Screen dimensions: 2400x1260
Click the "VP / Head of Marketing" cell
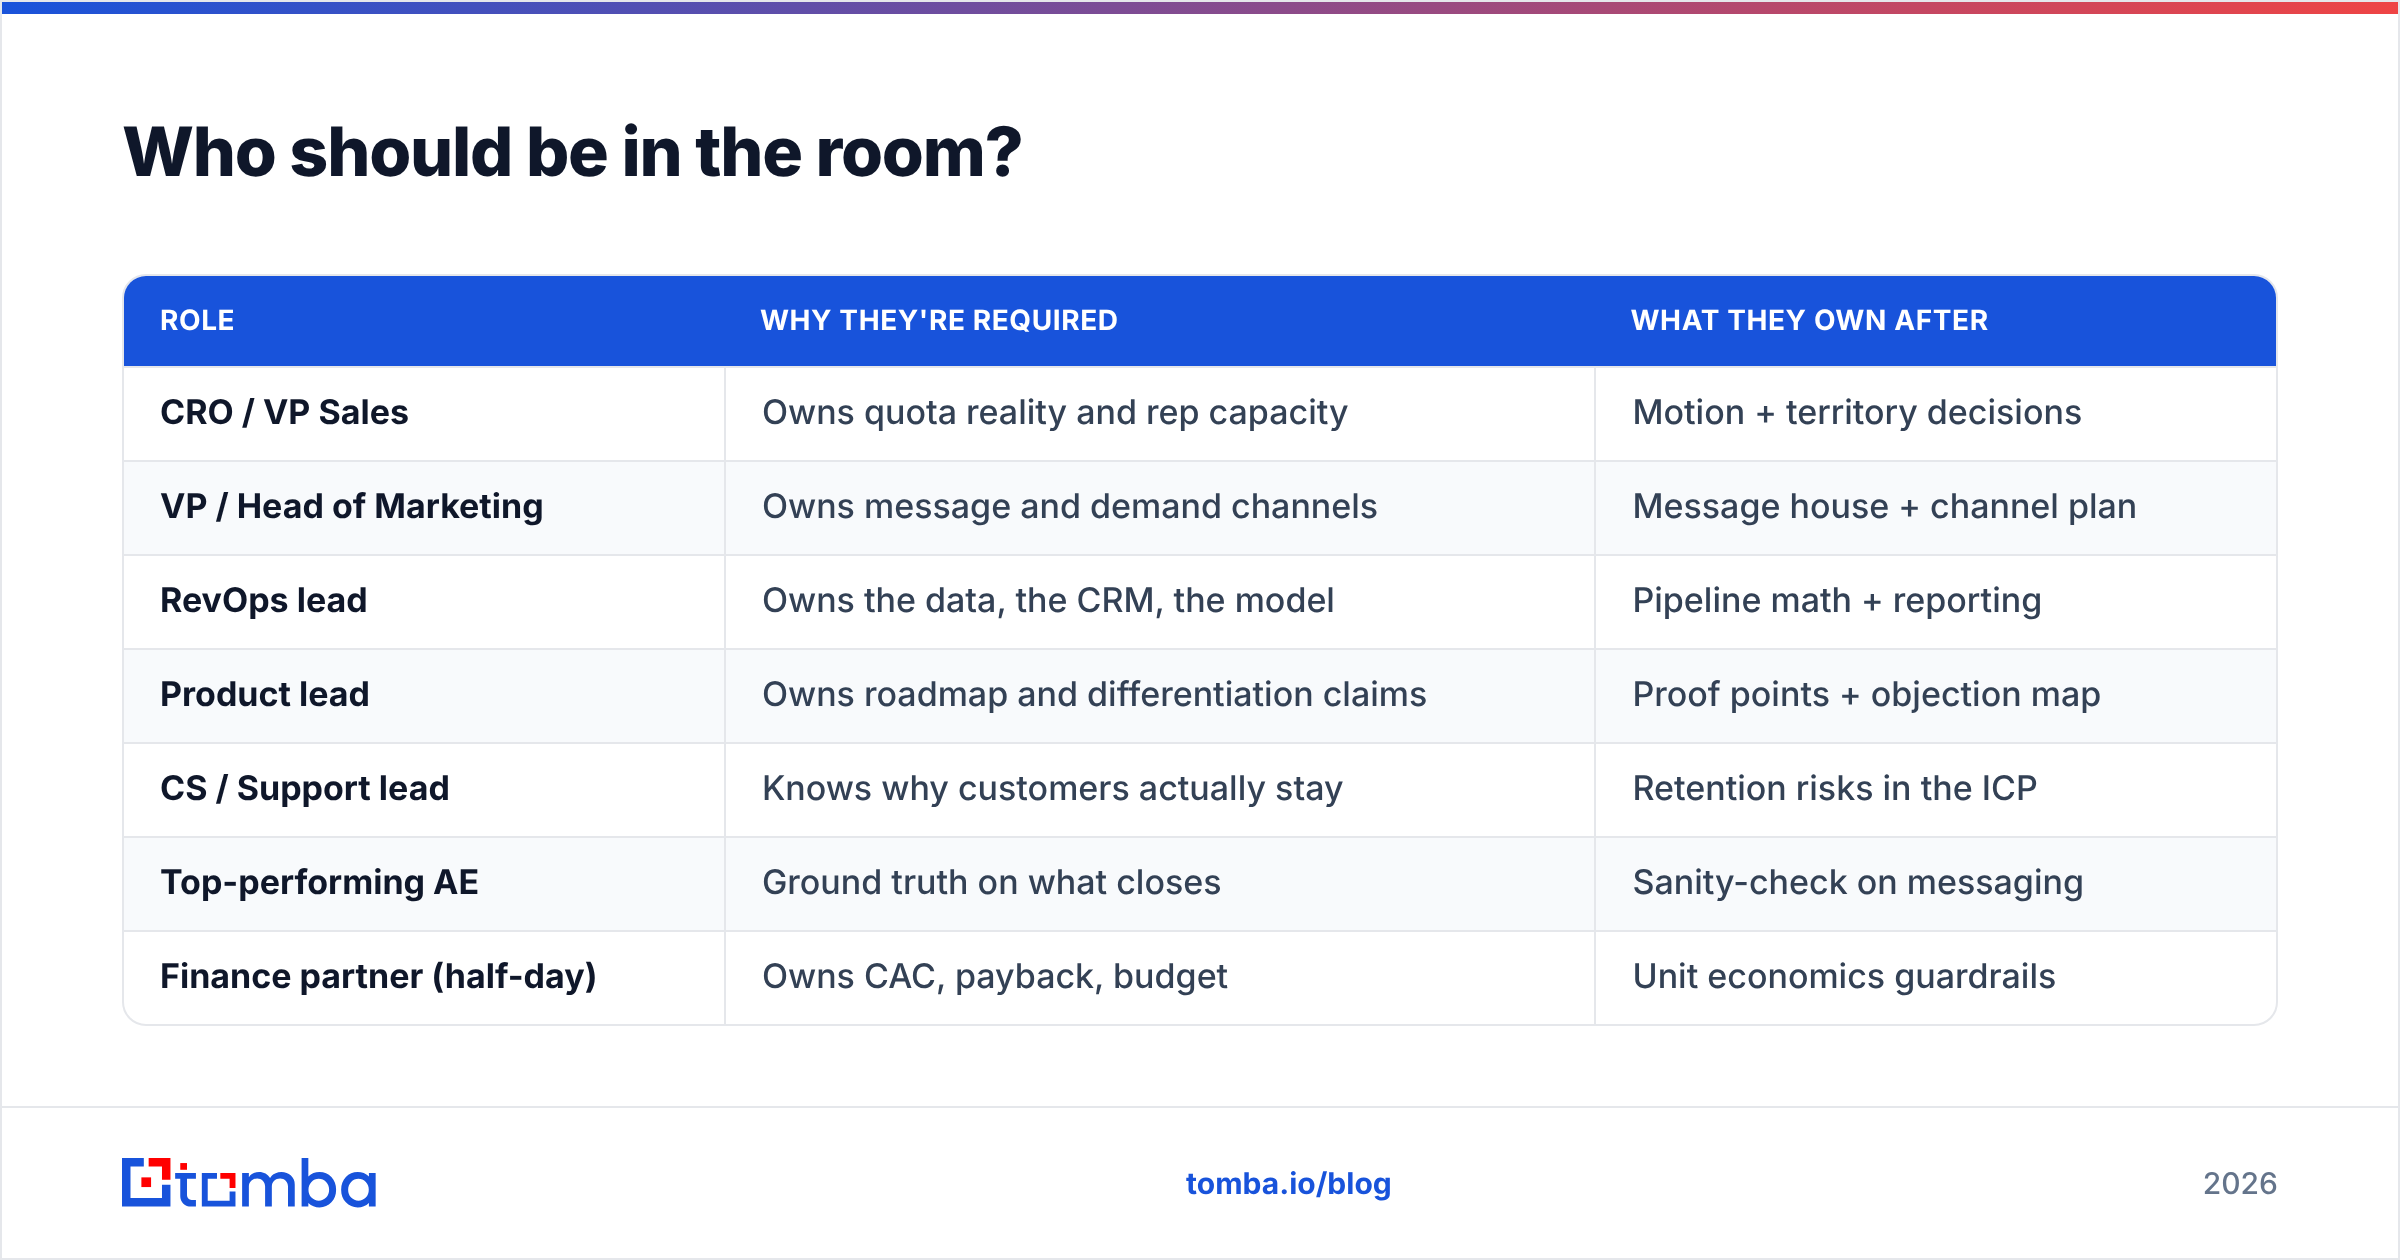click(424, 507)
